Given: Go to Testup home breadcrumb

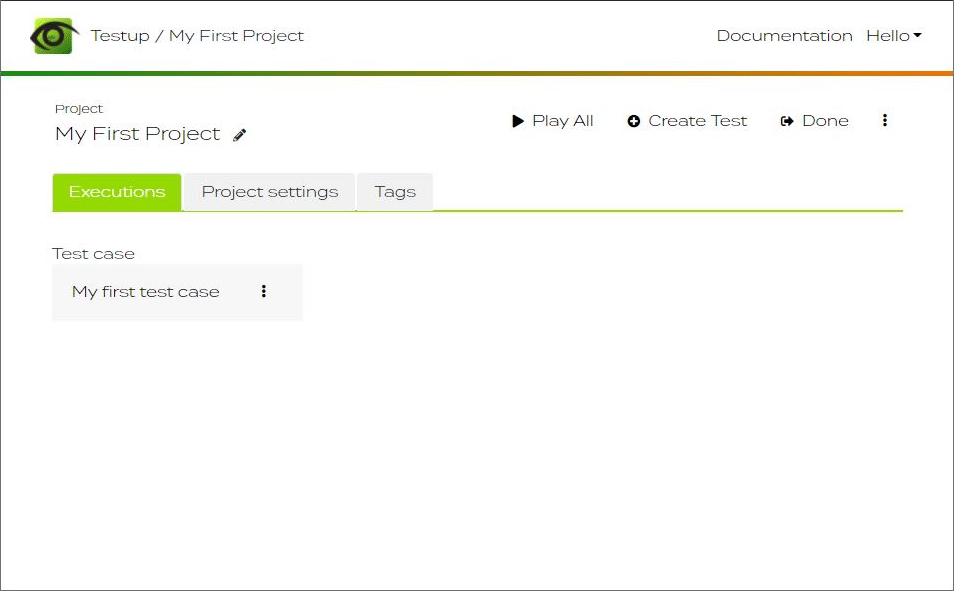Looking at the screenshot, I should (120, 36).
